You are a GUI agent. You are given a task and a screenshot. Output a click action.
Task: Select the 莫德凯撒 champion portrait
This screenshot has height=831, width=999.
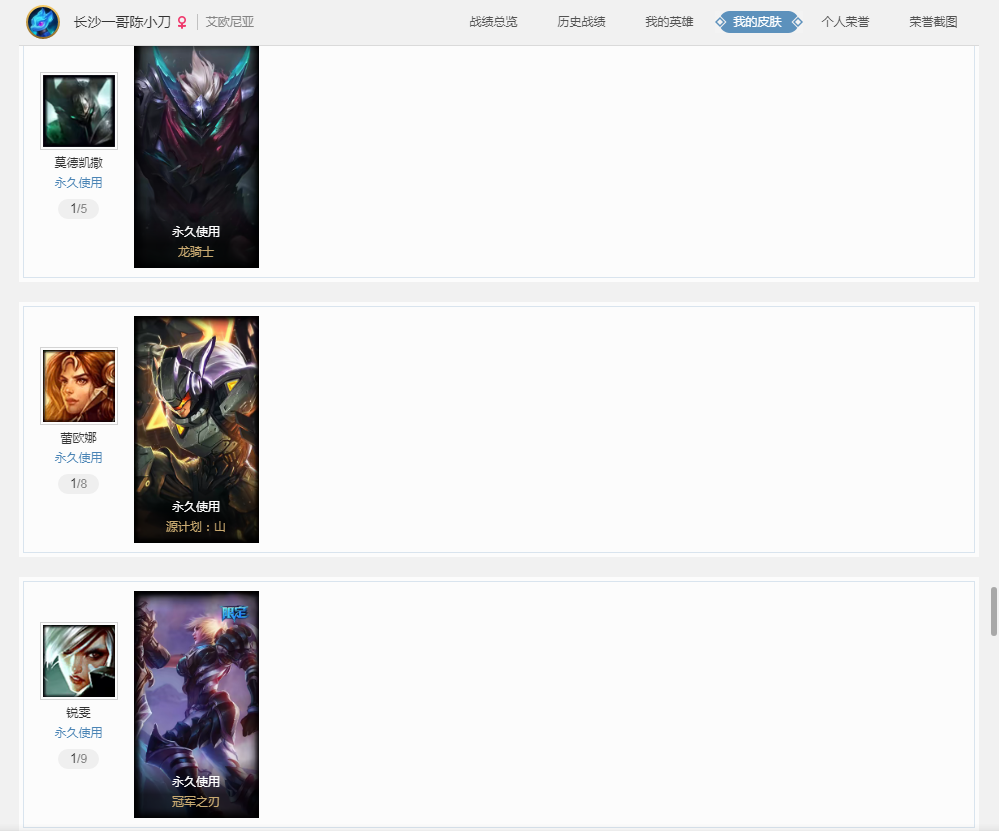click(x=79, y=111)
